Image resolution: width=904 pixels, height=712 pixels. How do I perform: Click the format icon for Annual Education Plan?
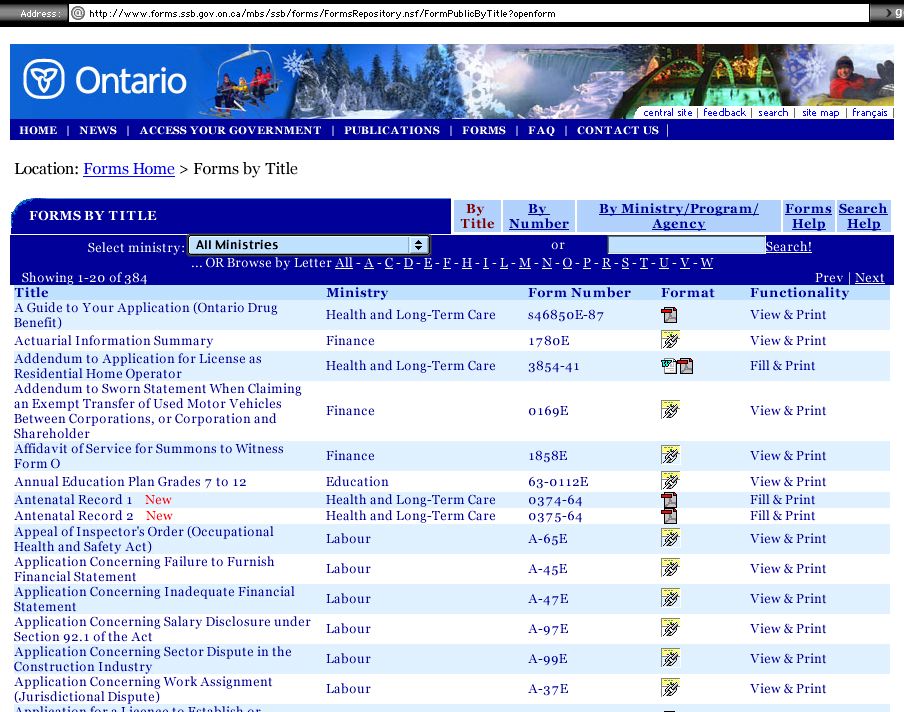click(670, 481)
